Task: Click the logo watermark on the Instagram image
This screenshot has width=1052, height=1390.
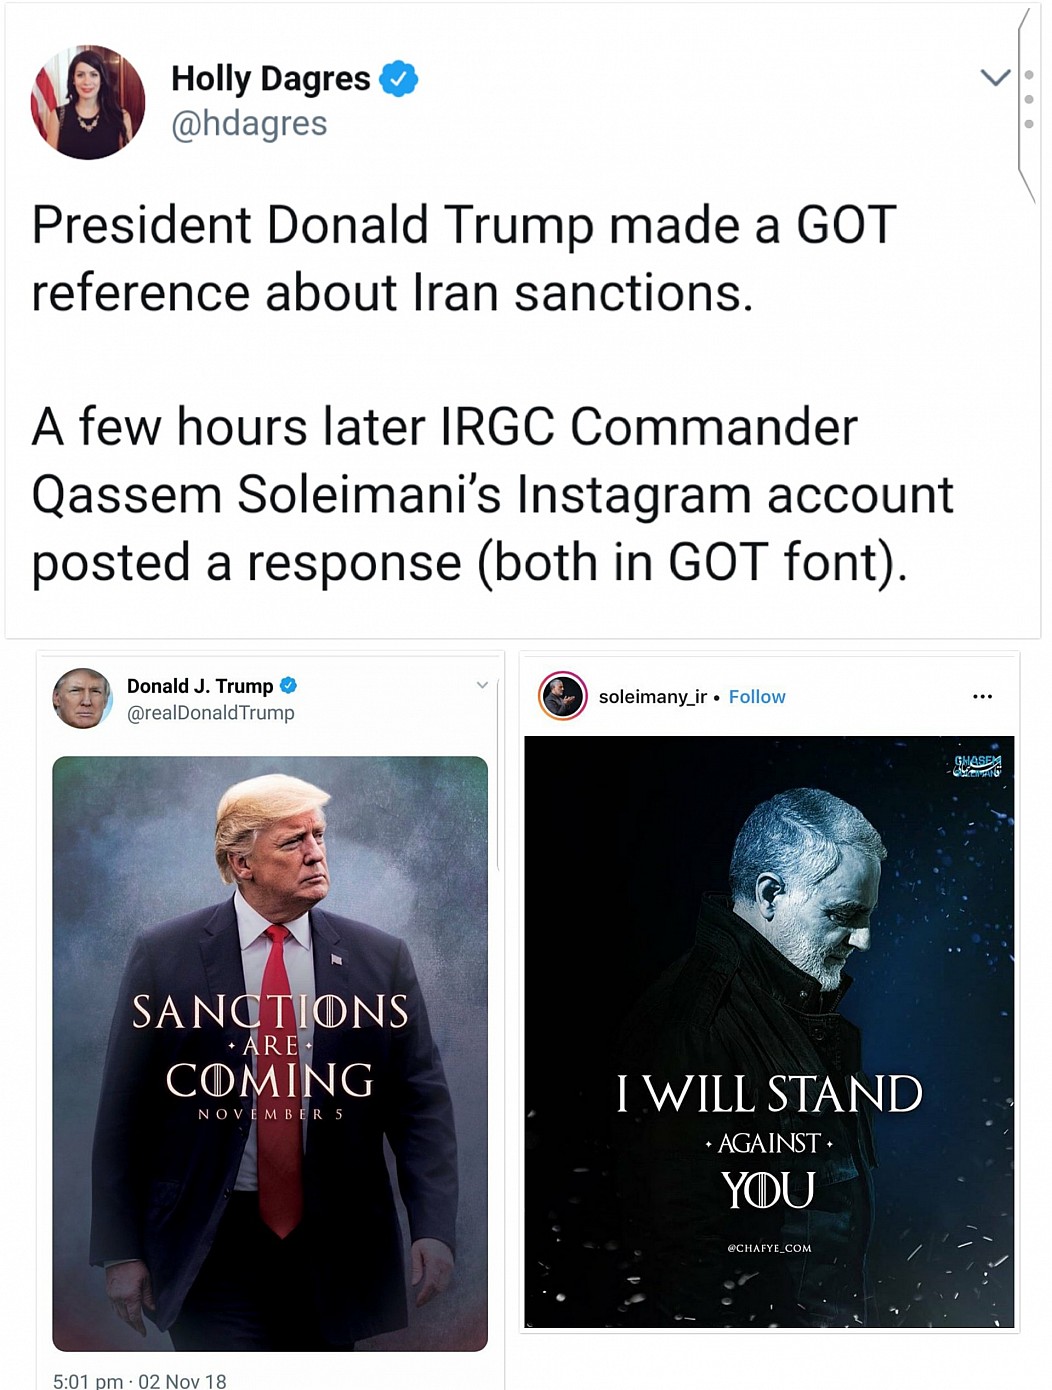Action: (x=977, y=766)
